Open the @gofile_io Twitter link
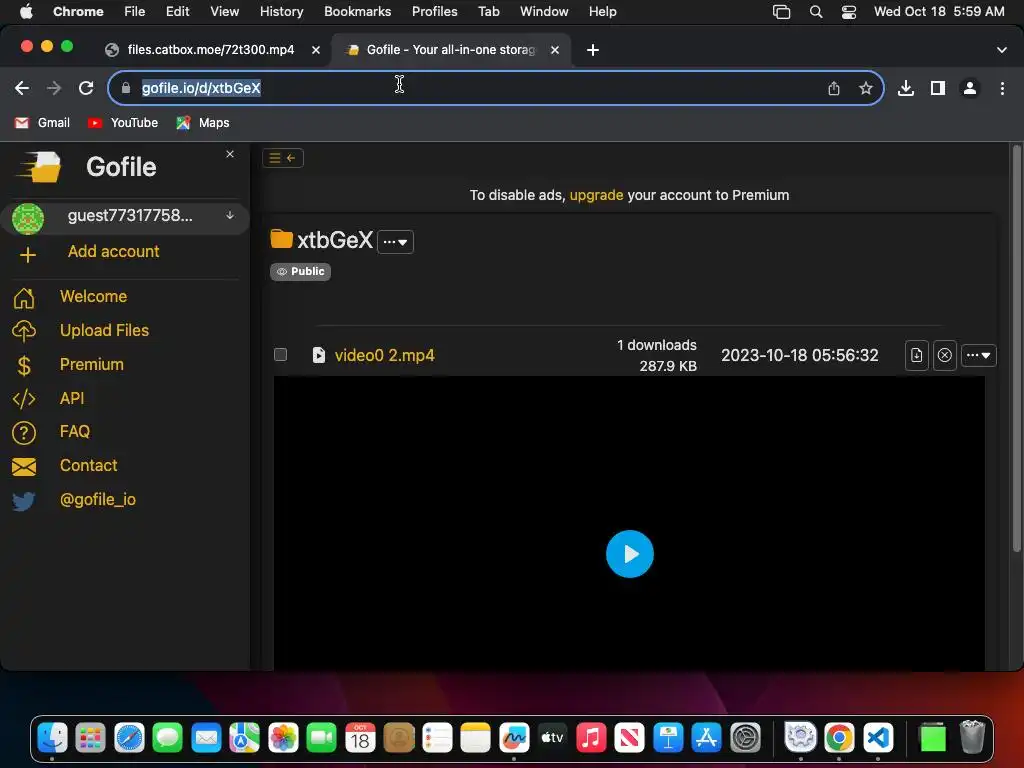Image resolution: width=1024 pixels, height=768 pixels. 98,500
